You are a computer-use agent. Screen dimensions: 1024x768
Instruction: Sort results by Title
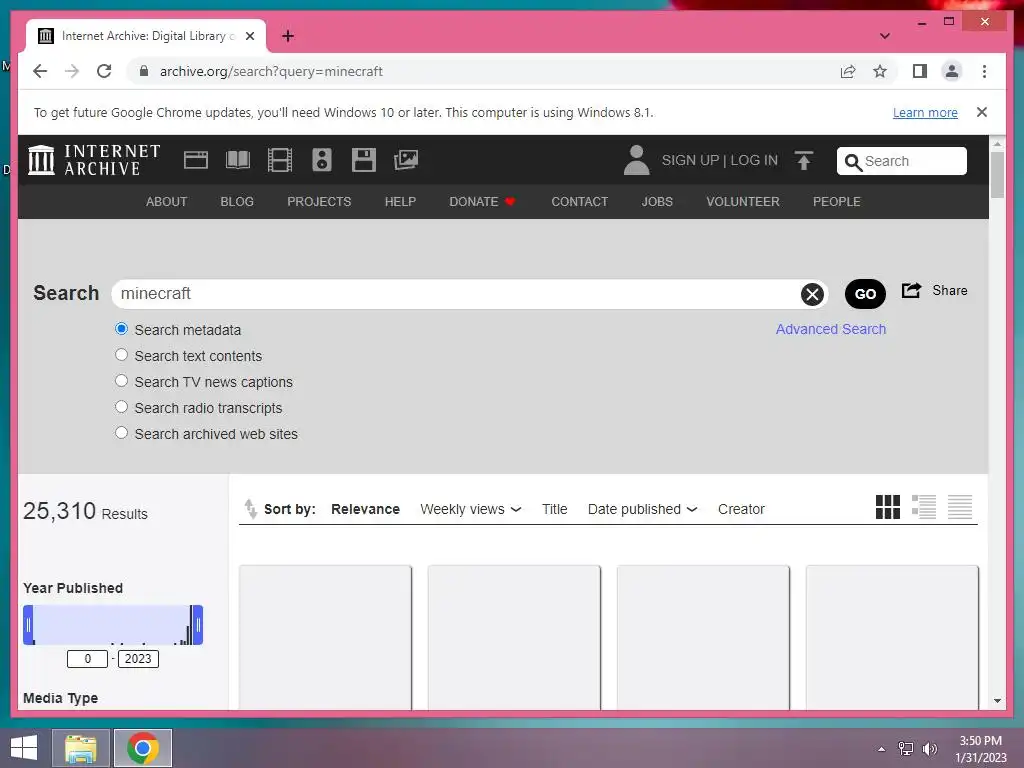[x=554, y=509]
